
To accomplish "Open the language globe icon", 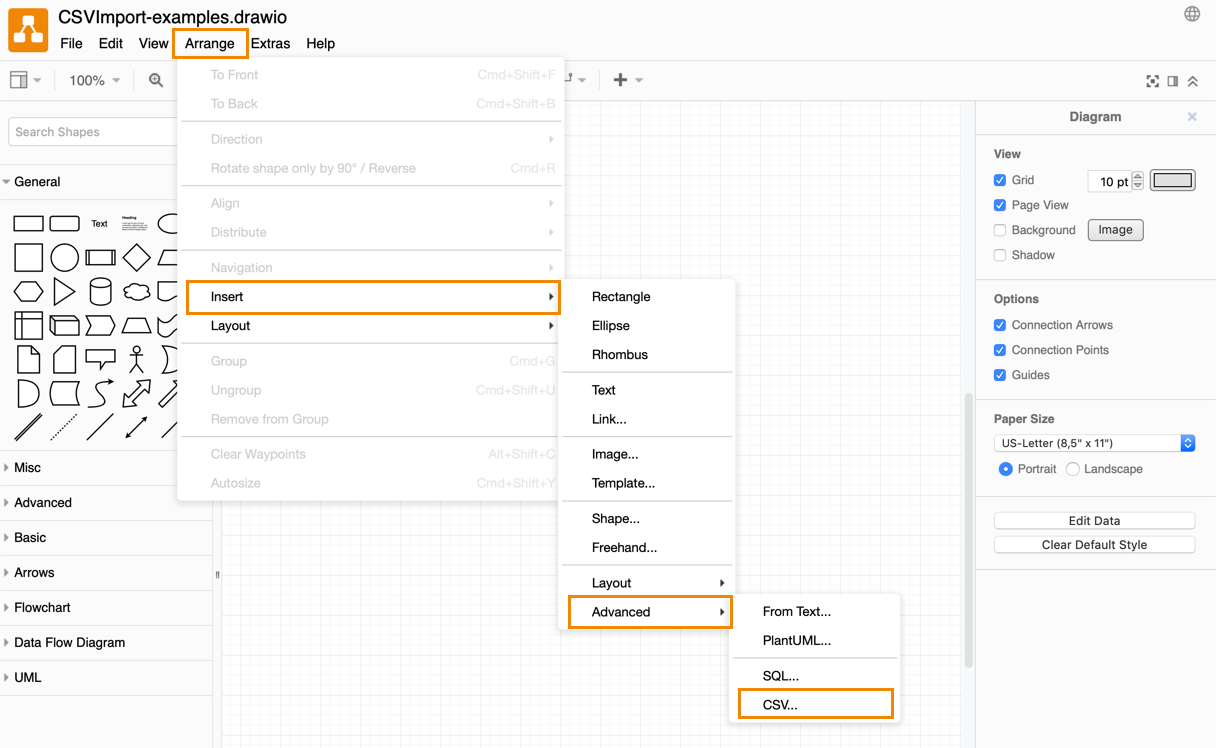I will [x=1192, y=14].
